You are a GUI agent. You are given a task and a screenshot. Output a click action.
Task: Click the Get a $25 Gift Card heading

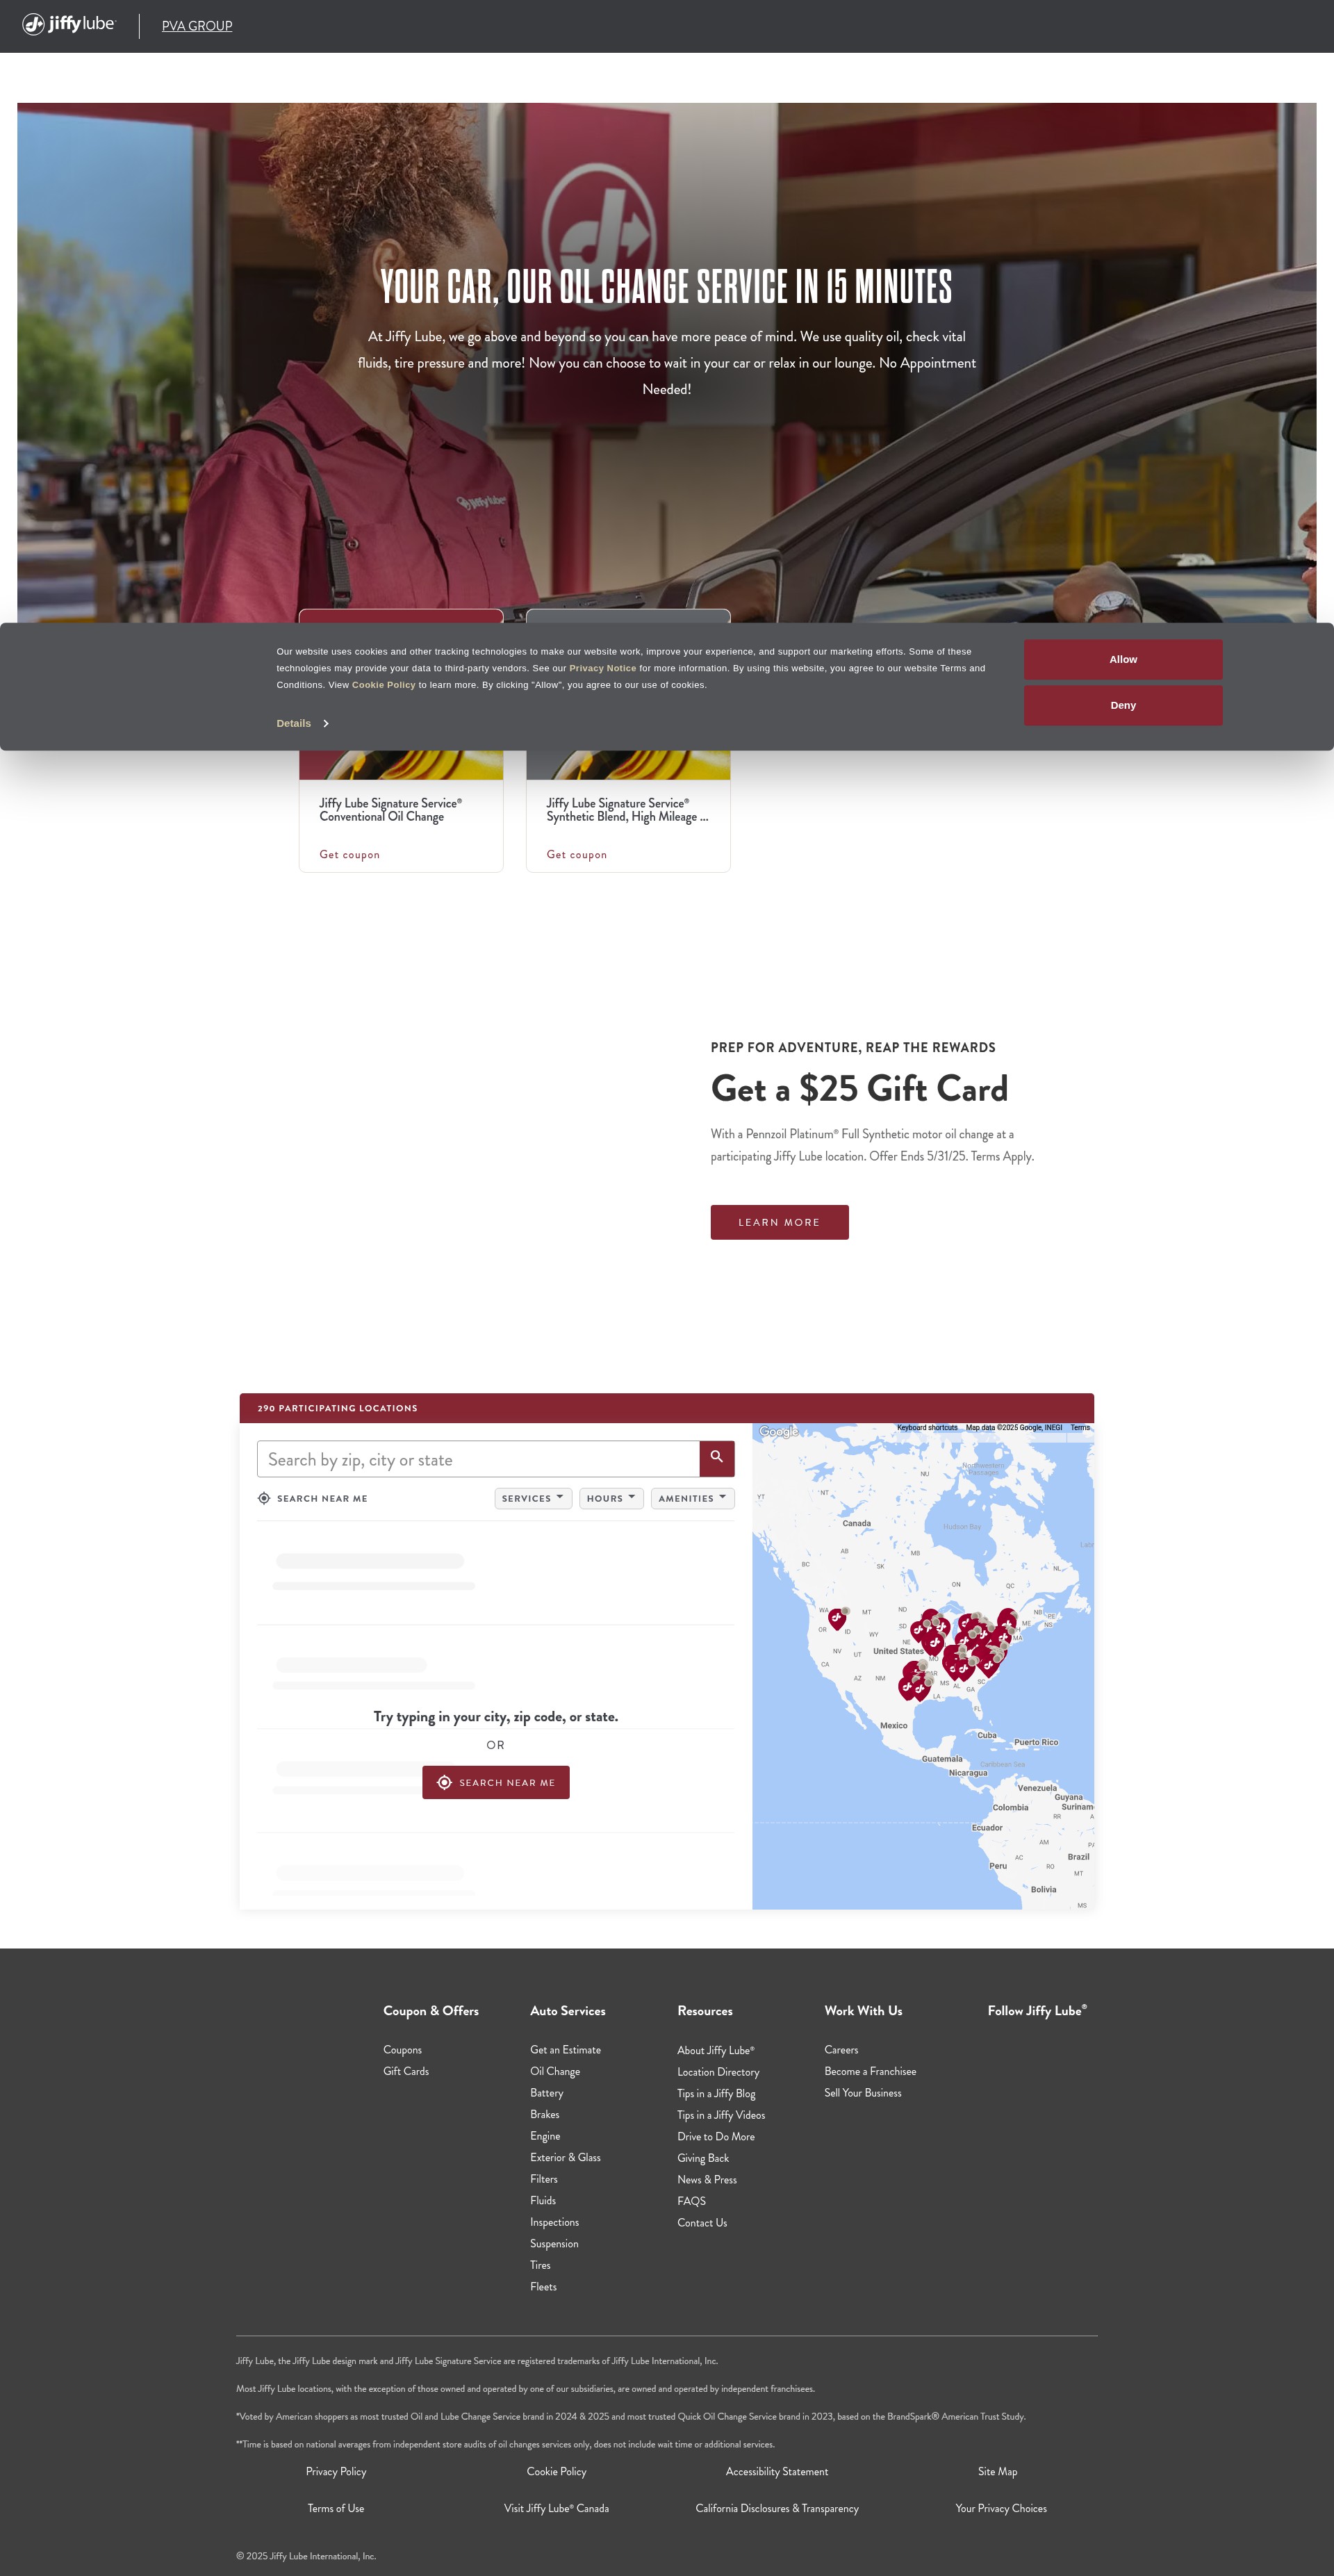[859, 1088]
